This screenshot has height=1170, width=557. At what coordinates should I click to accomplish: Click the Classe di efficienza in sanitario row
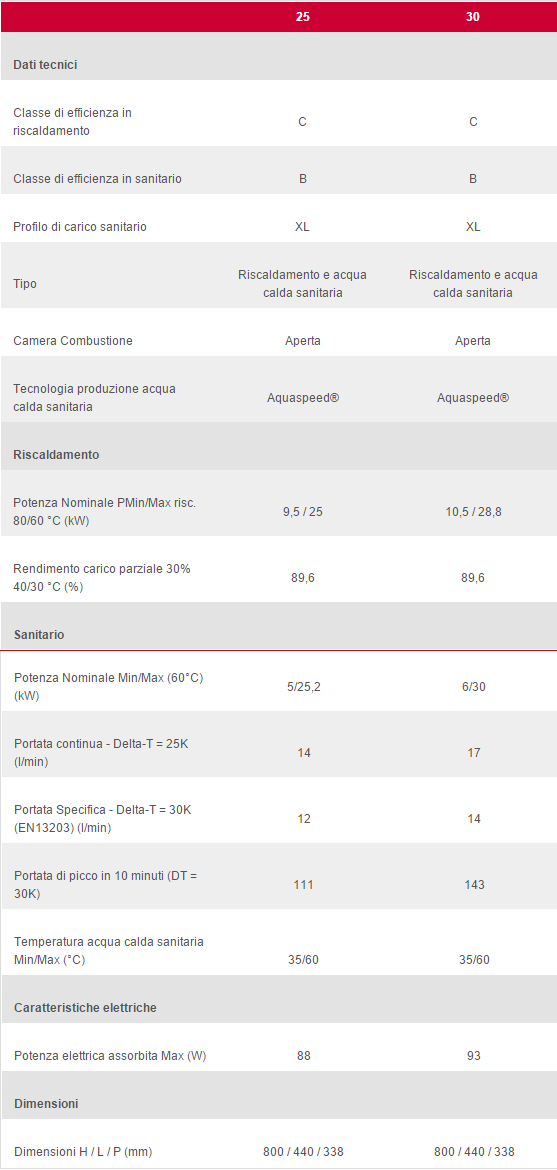pos(278,179)
